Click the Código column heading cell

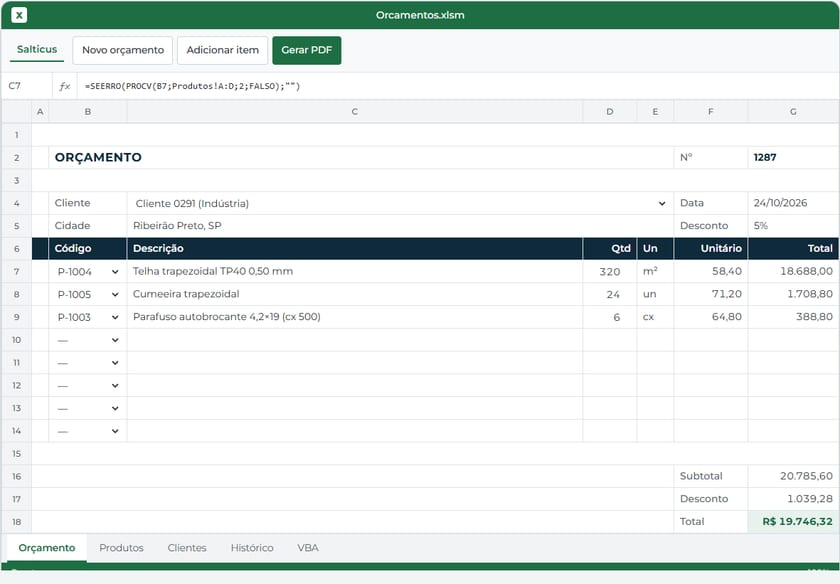coord(88,249)
